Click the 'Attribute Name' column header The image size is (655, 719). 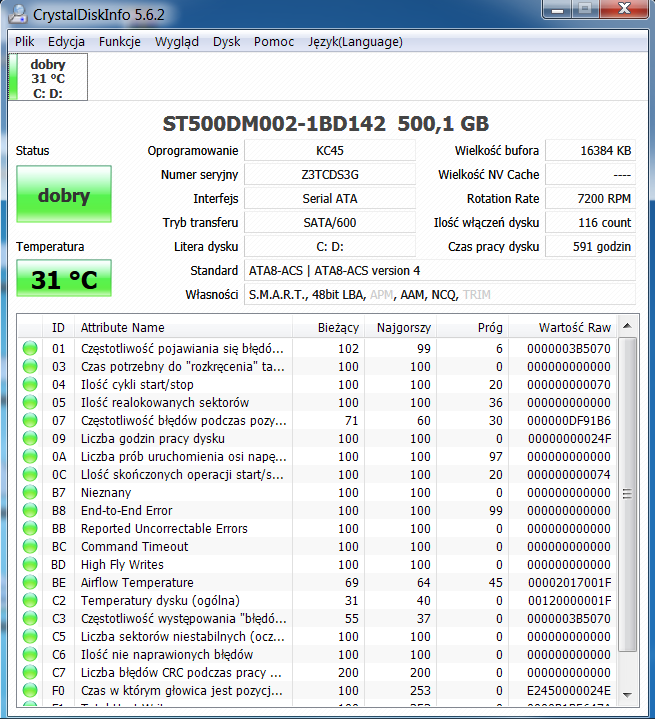[183, 327]
